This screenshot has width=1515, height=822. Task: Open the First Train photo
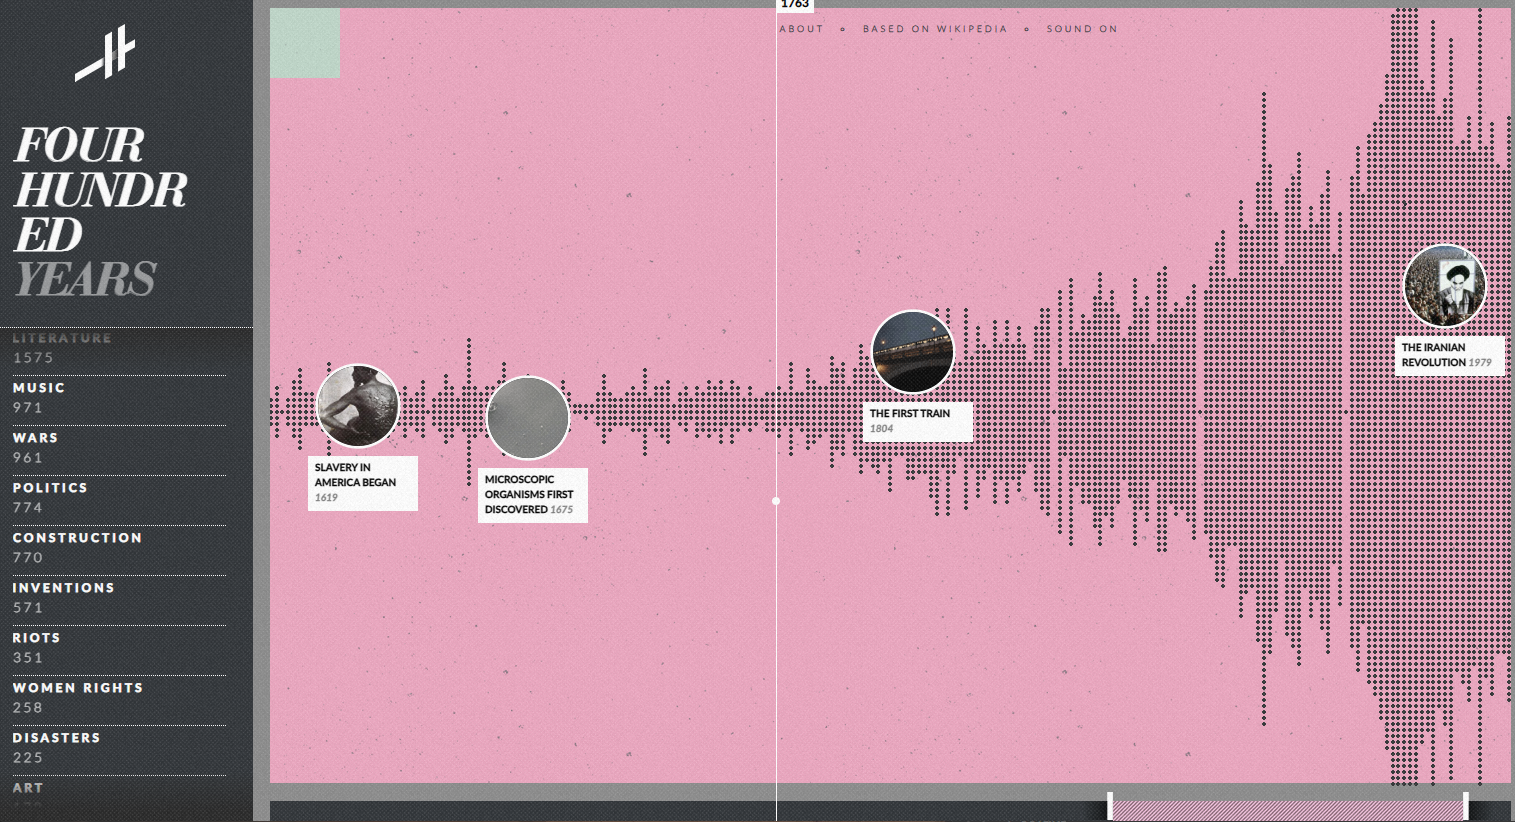coord(913,352)
